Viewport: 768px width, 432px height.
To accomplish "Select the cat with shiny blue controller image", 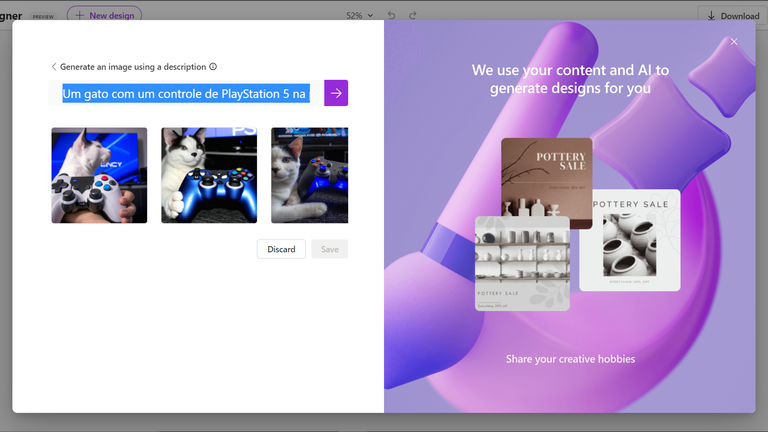I will click(x=209, y=175).
